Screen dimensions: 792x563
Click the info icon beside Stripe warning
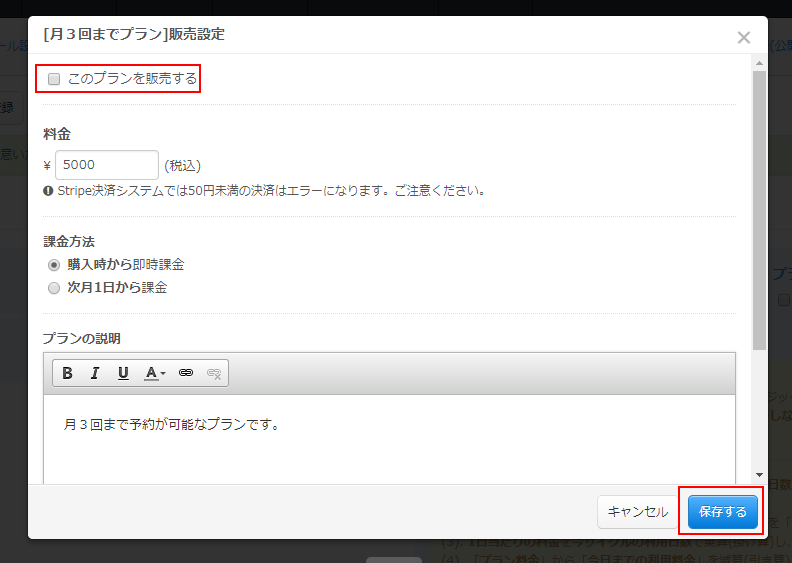pyautogui.click(x=48, y=190)
